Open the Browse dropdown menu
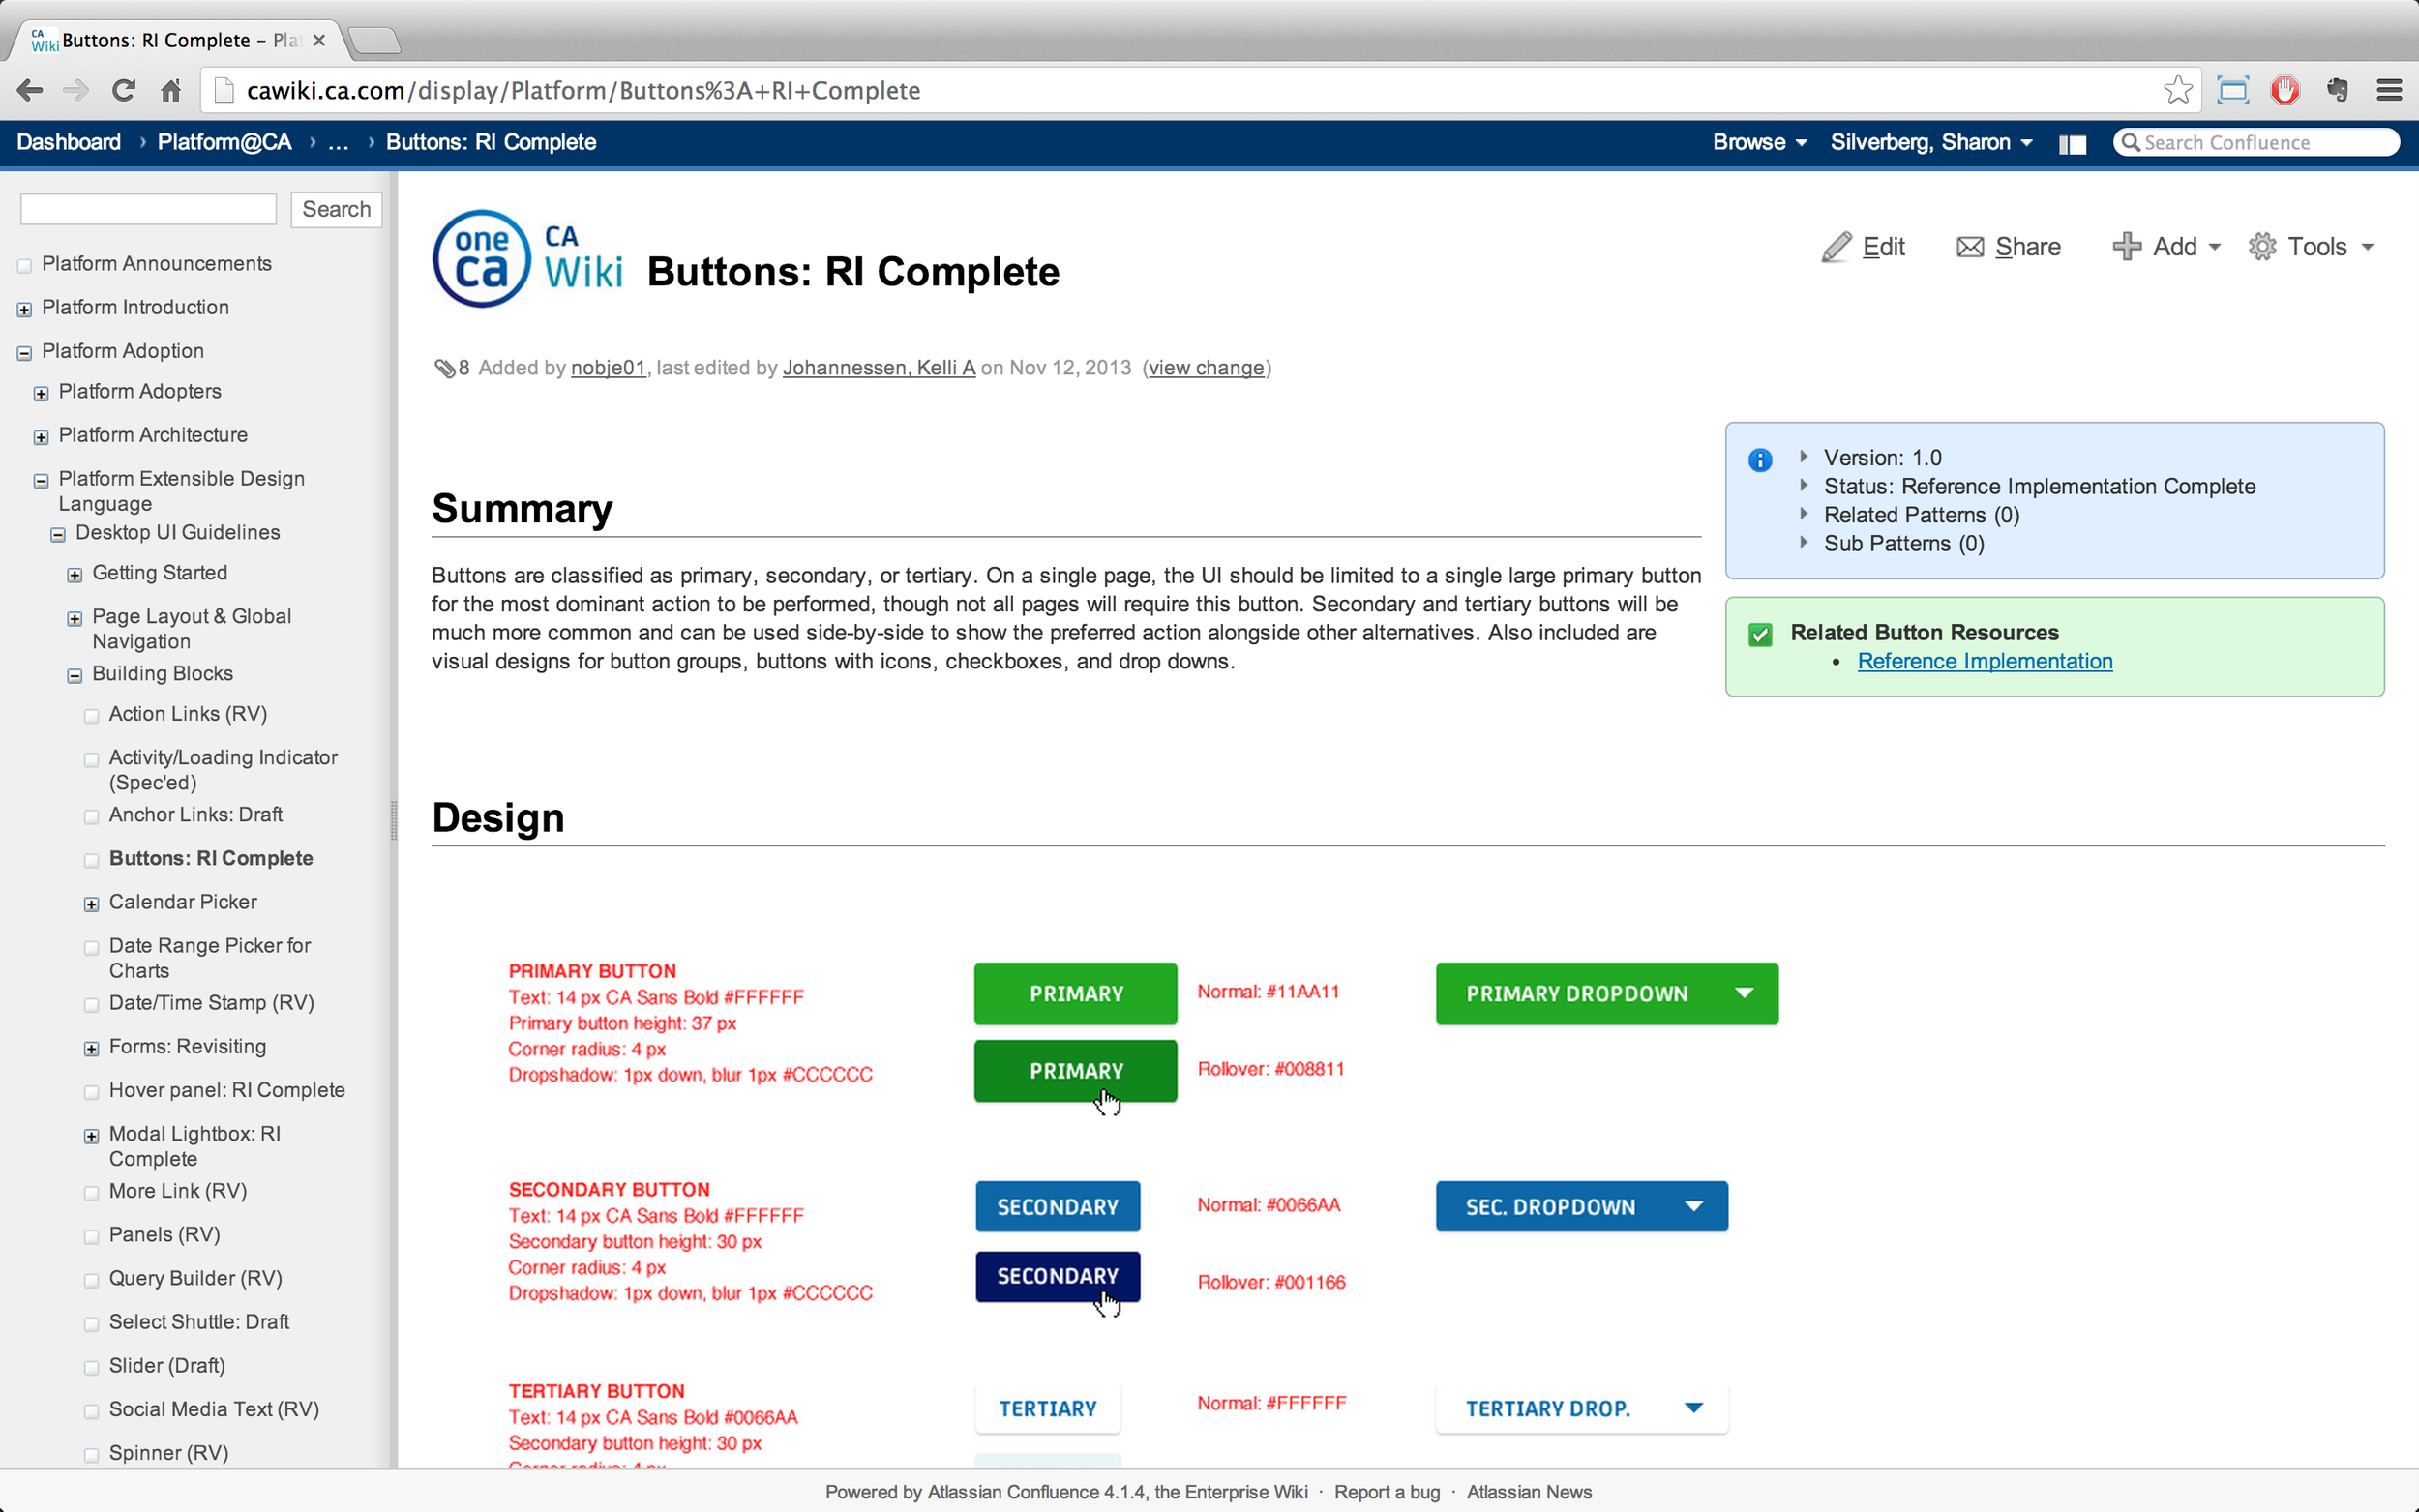This screenshot has width=2419, height=1512. 1759,142
